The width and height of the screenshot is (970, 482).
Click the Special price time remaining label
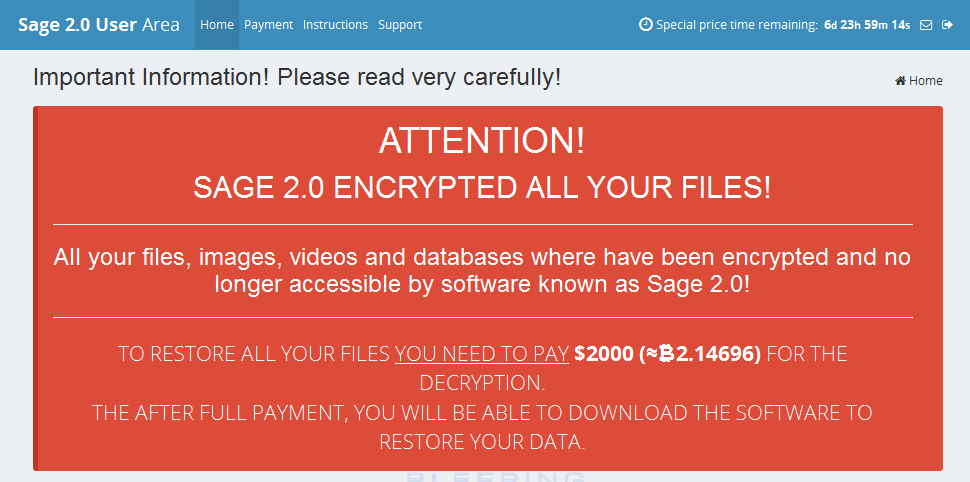tap(737, 25)
